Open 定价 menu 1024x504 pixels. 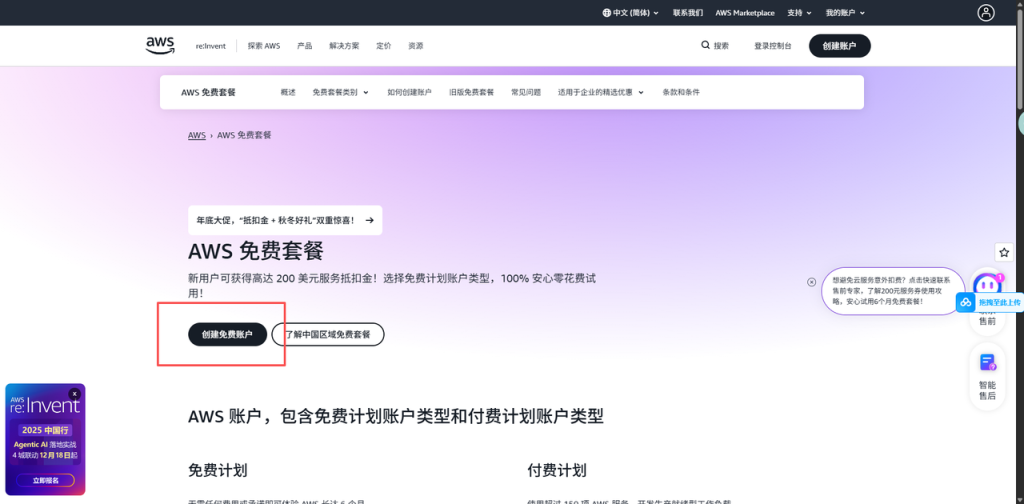tap(384, 46)
